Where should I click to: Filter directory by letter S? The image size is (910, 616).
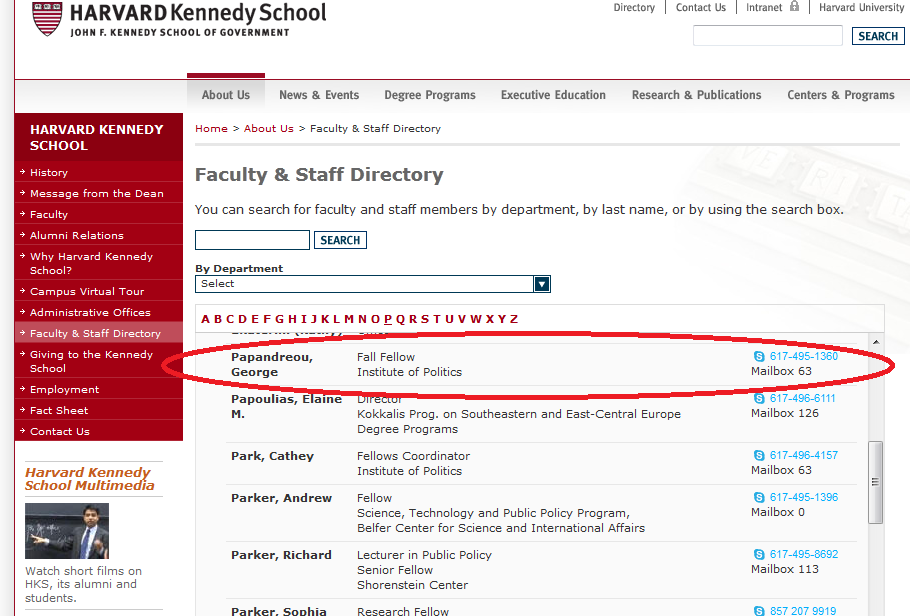pyautogui.click(x=425, y=319)
